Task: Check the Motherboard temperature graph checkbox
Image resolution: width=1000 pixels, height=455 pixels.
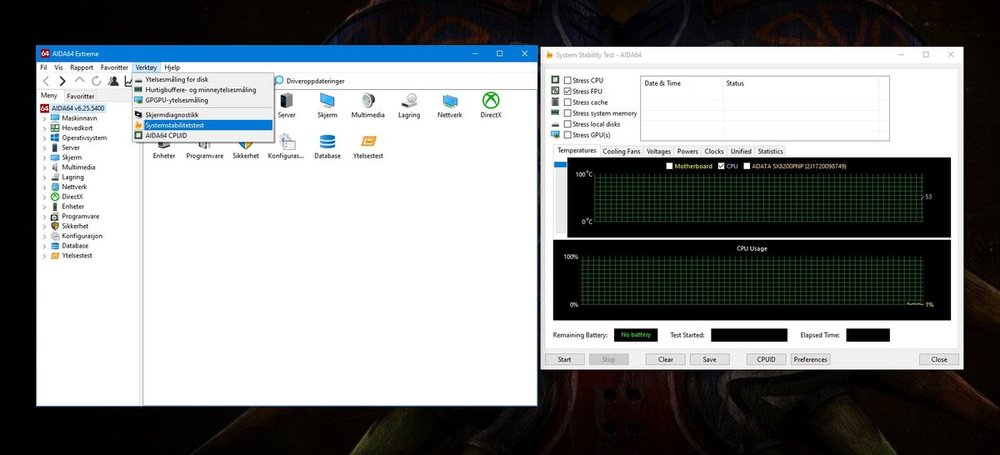Action: 669,166
